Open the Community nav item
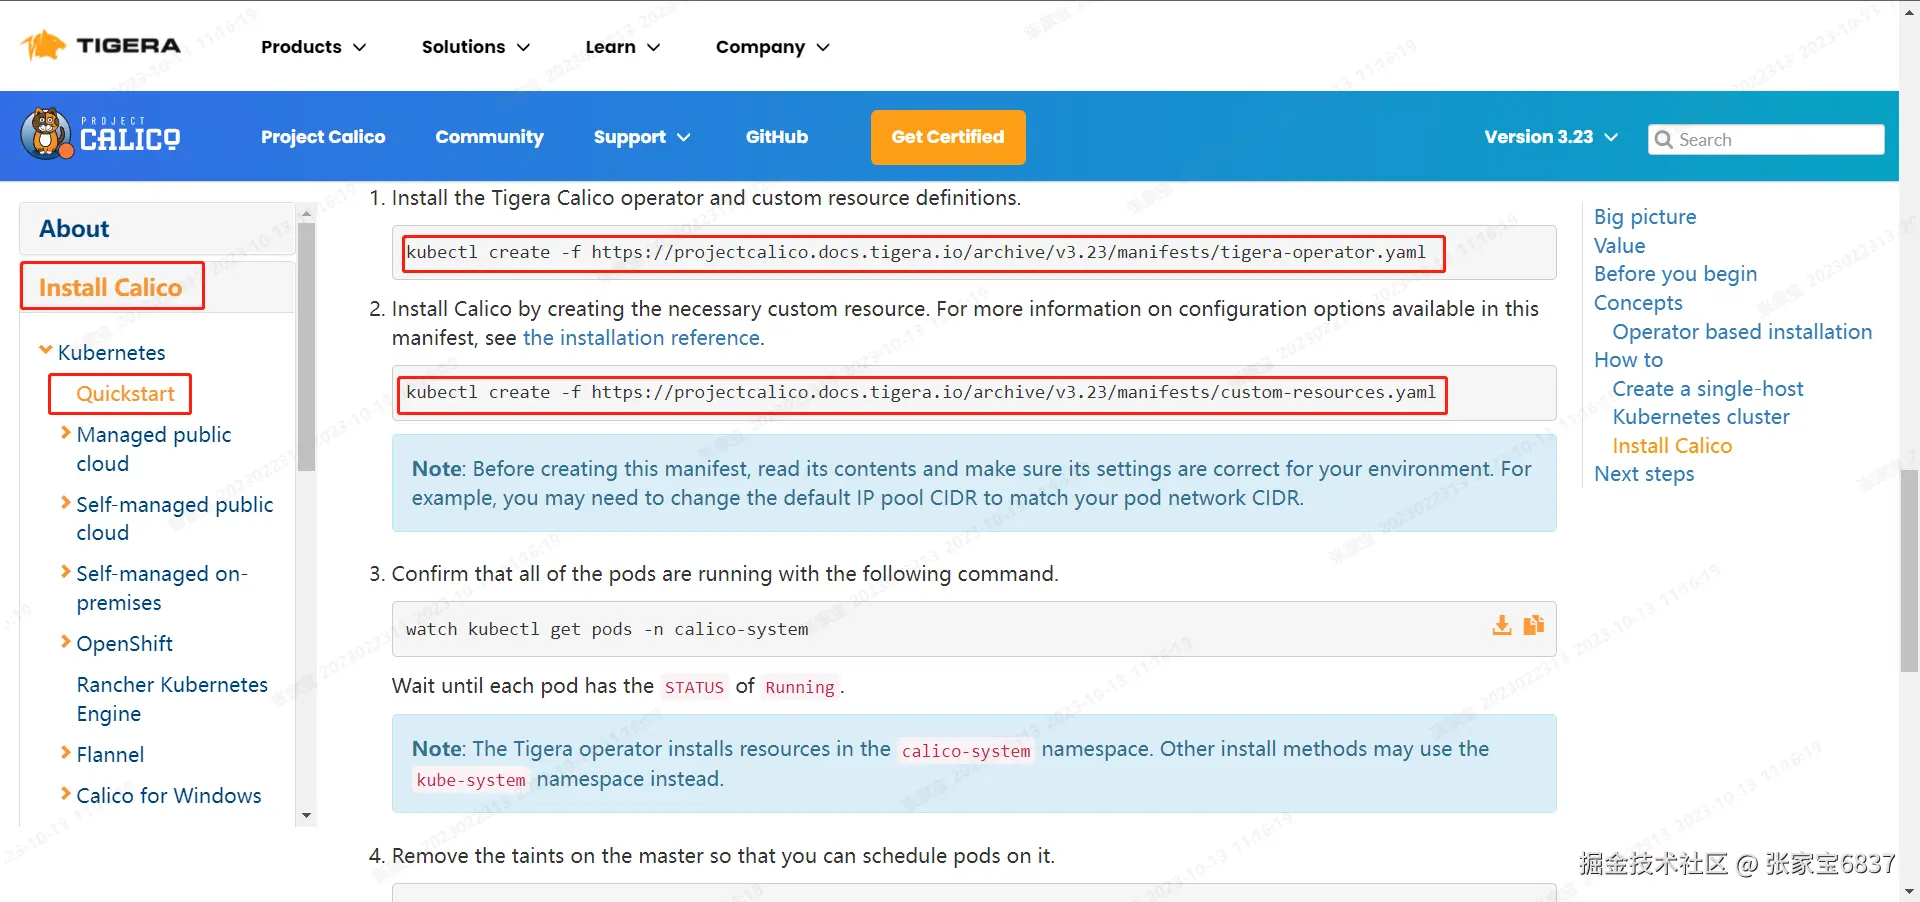1920x902 pixels. coord(489,137)
